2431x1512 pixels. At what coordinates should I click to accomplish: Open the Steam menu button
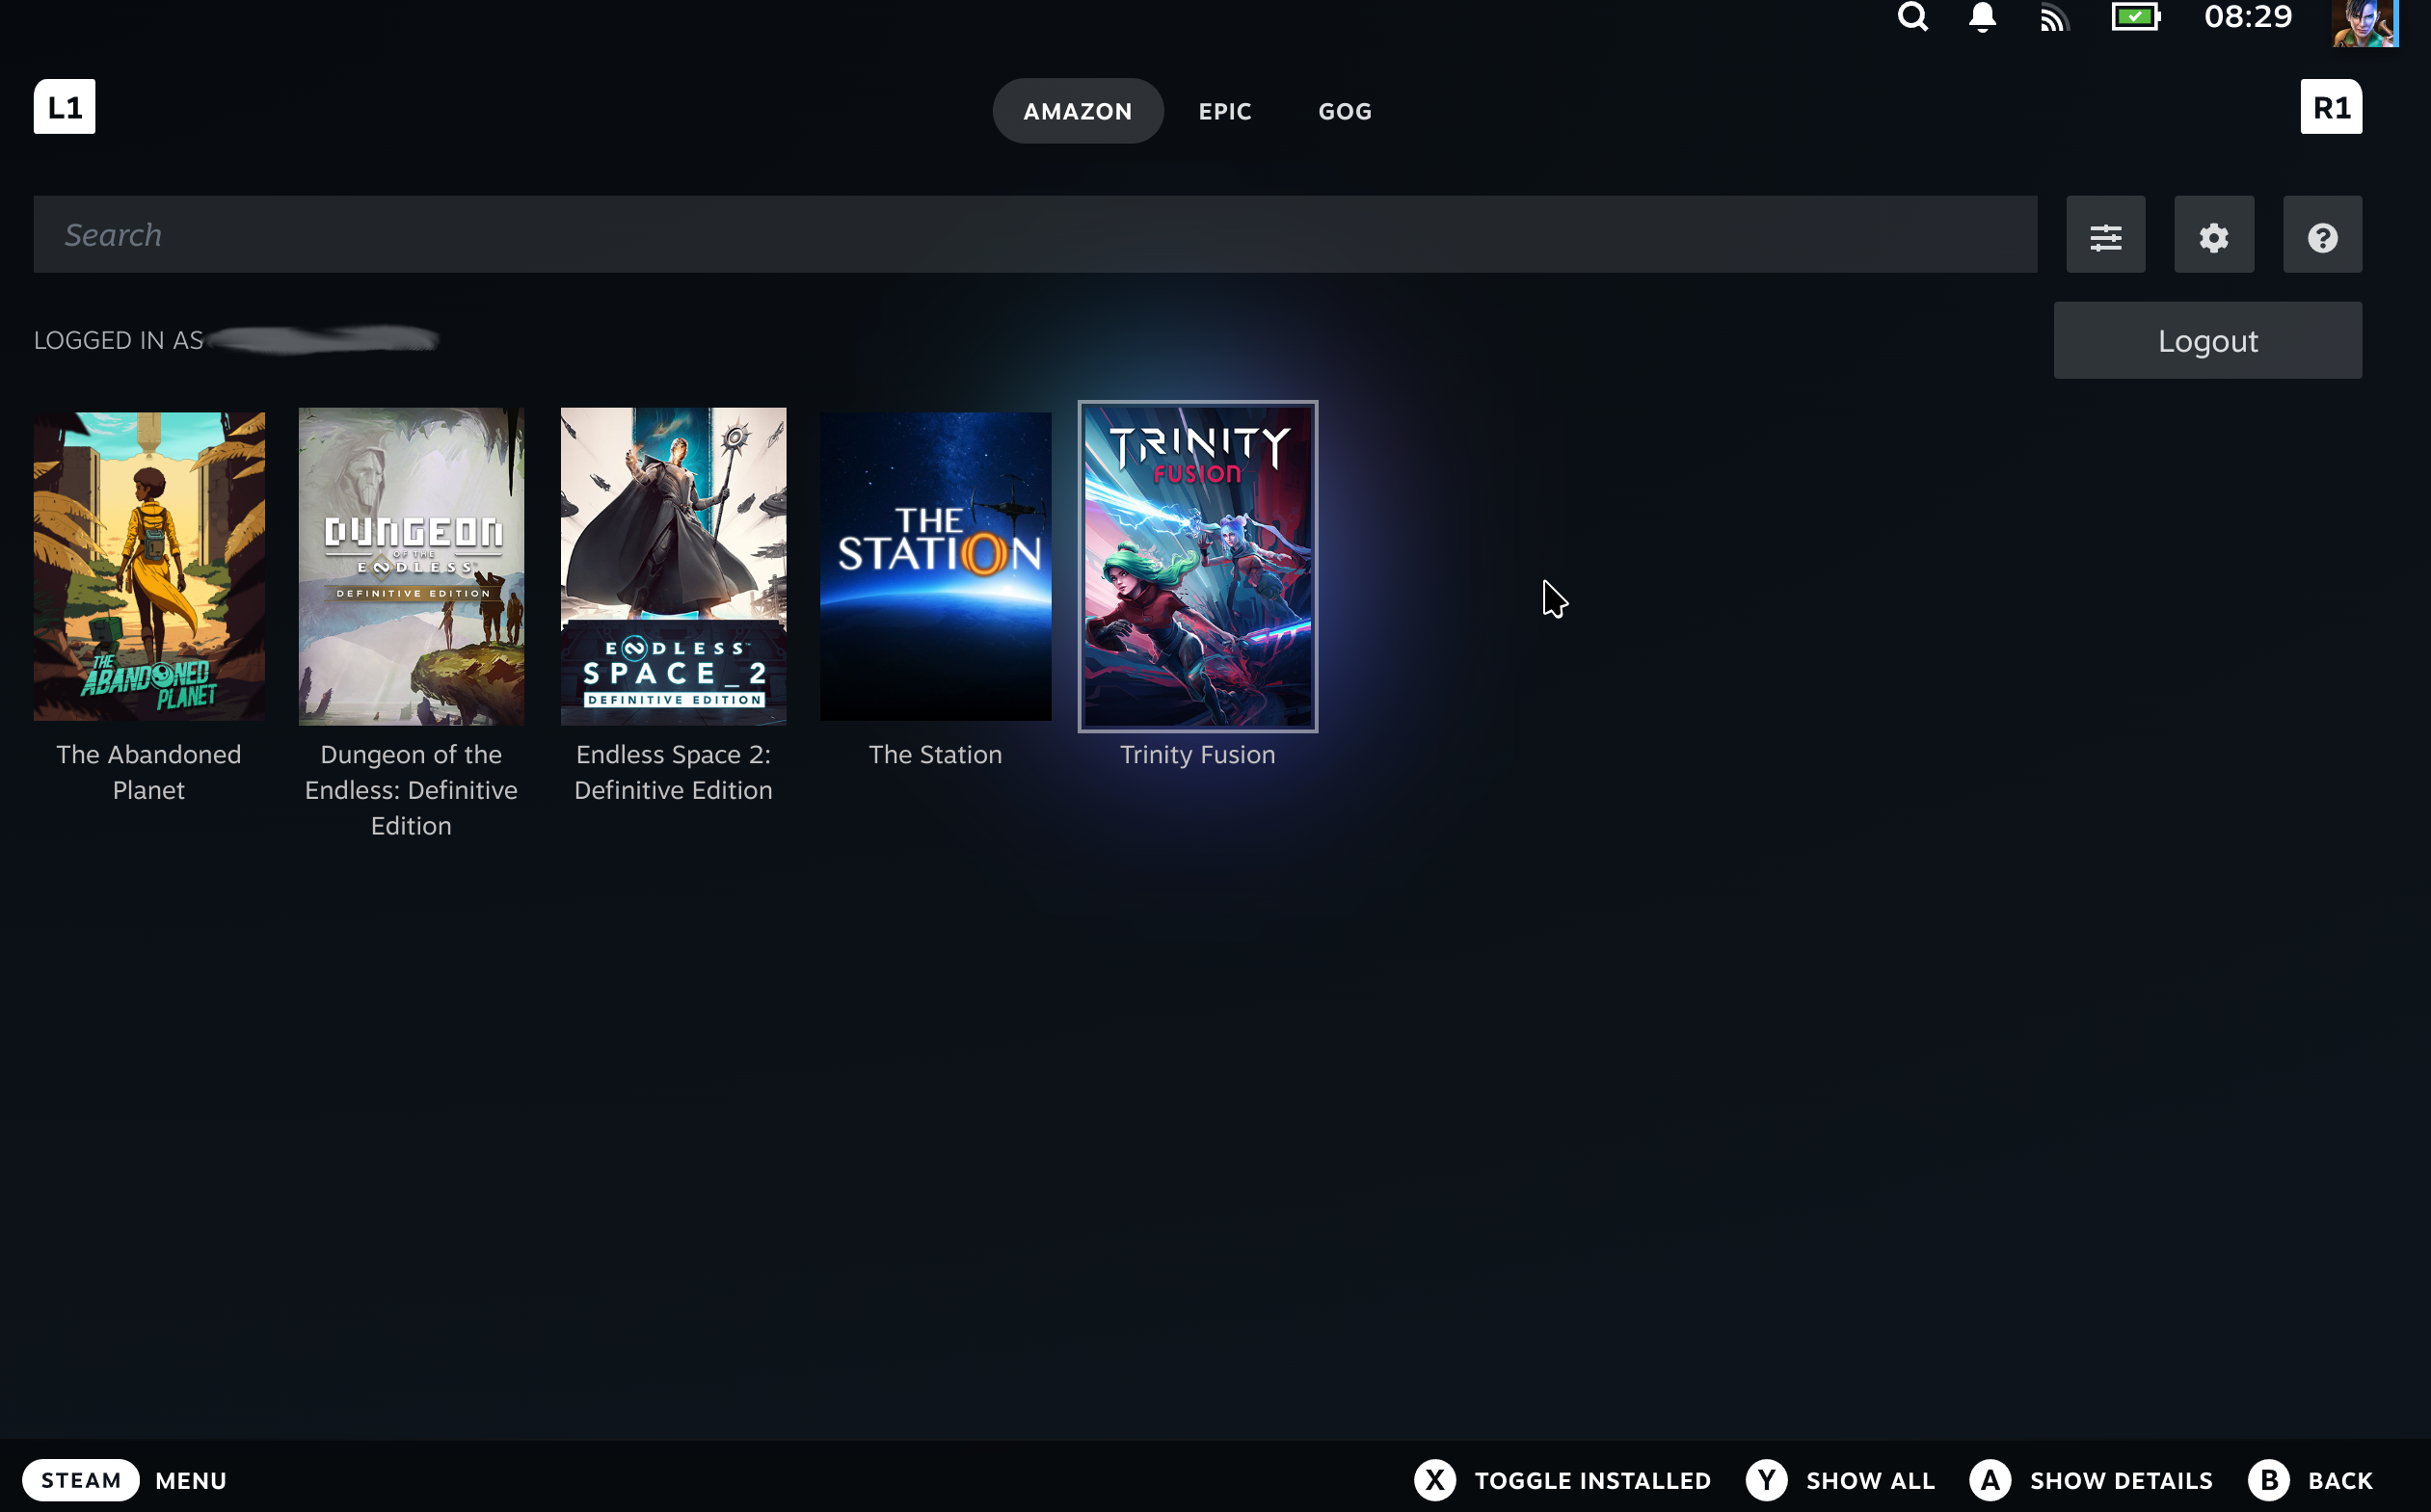coord(81,1480)
